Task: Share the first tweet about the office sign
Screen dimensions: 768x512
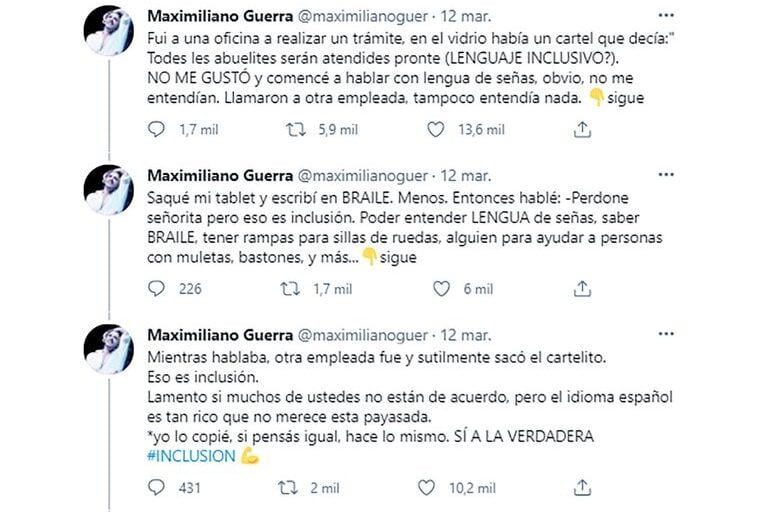Action: tap(582, 129)
